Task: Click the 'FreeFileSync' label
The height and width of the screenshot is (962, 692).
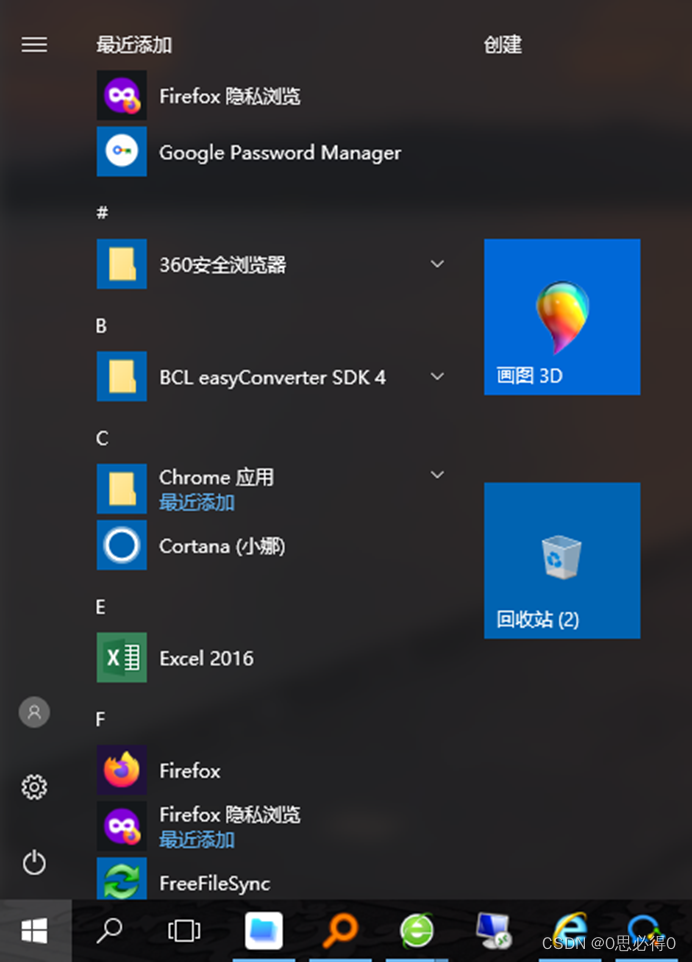Action: click(215, 883)
